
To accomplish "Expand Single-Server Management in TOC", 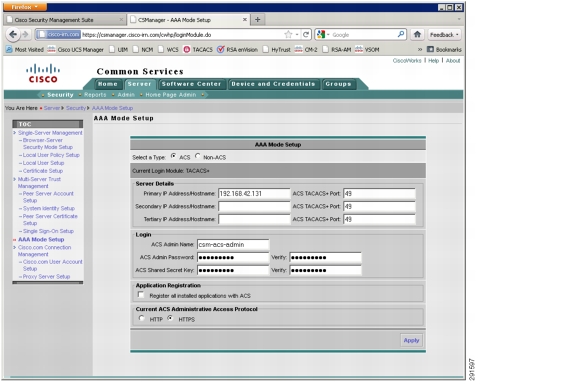I will 50,133.
